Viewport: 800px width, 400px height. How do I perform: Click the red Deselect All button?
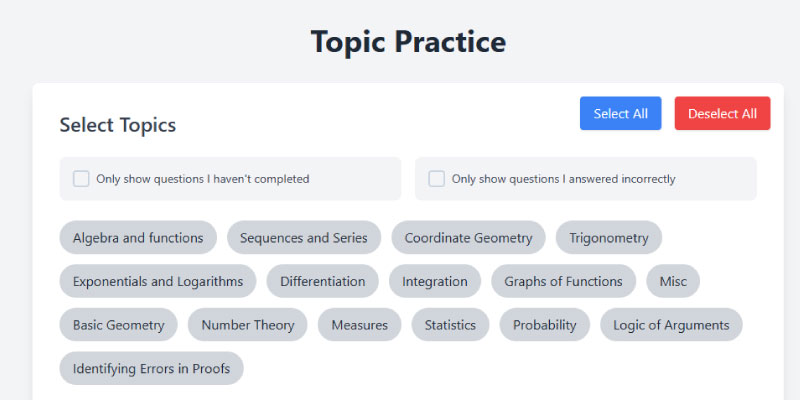(x=722, y=113)
